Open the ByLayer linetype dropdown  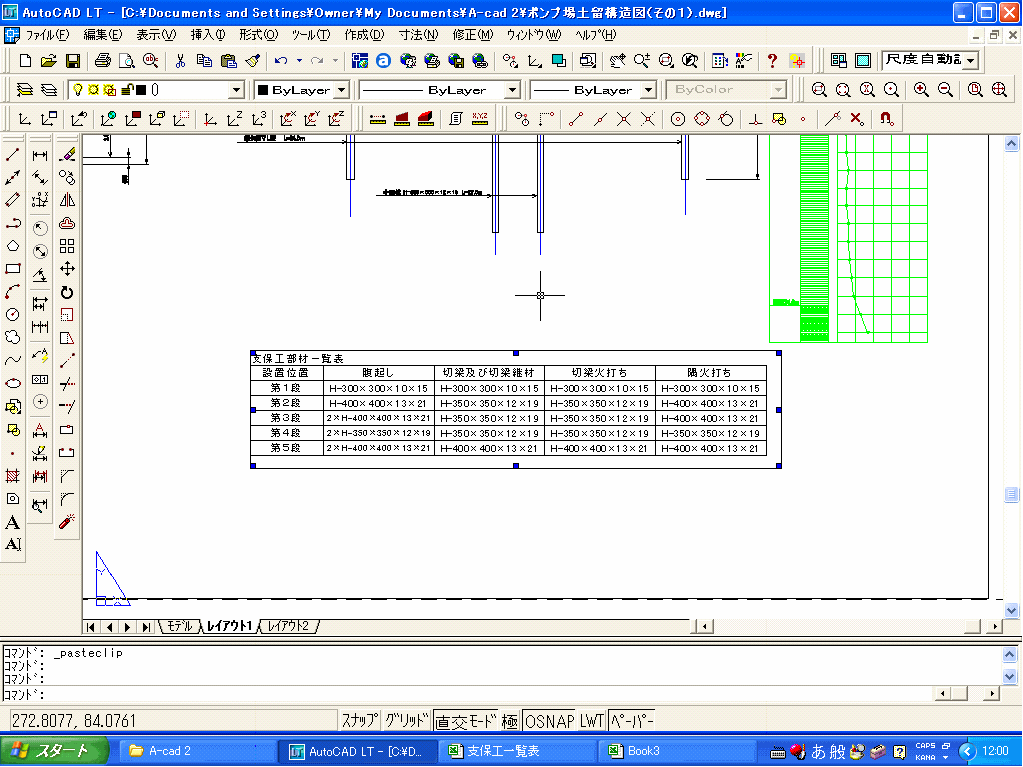[x=513, y=90]
